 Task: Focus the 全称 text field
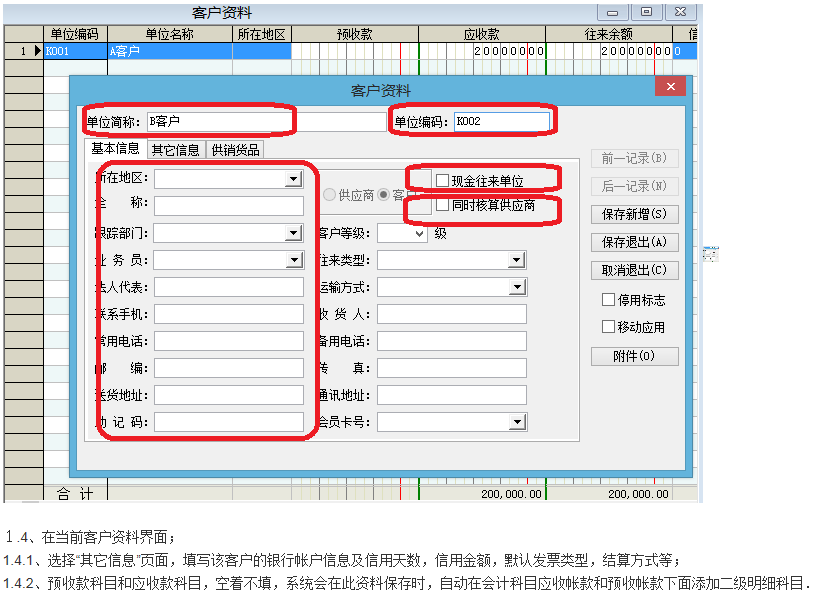[x=229, y=206]
